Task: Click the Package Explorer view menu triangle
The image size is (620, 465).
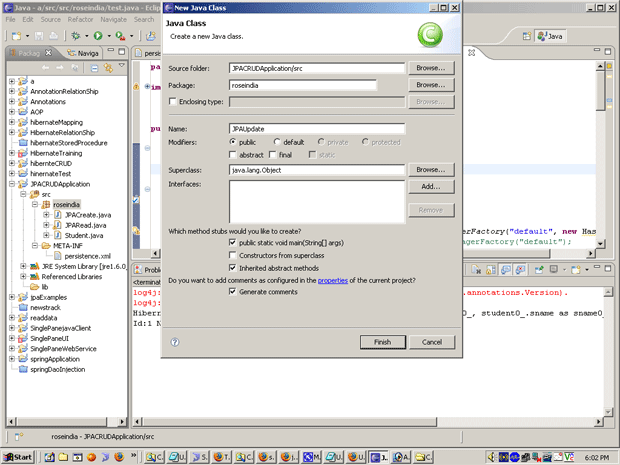Action: click(122, 66)
